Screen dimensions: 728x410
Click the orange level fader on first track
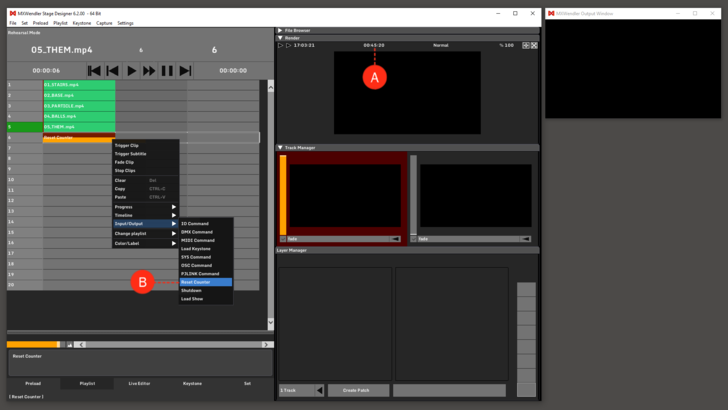pos(283,195)
